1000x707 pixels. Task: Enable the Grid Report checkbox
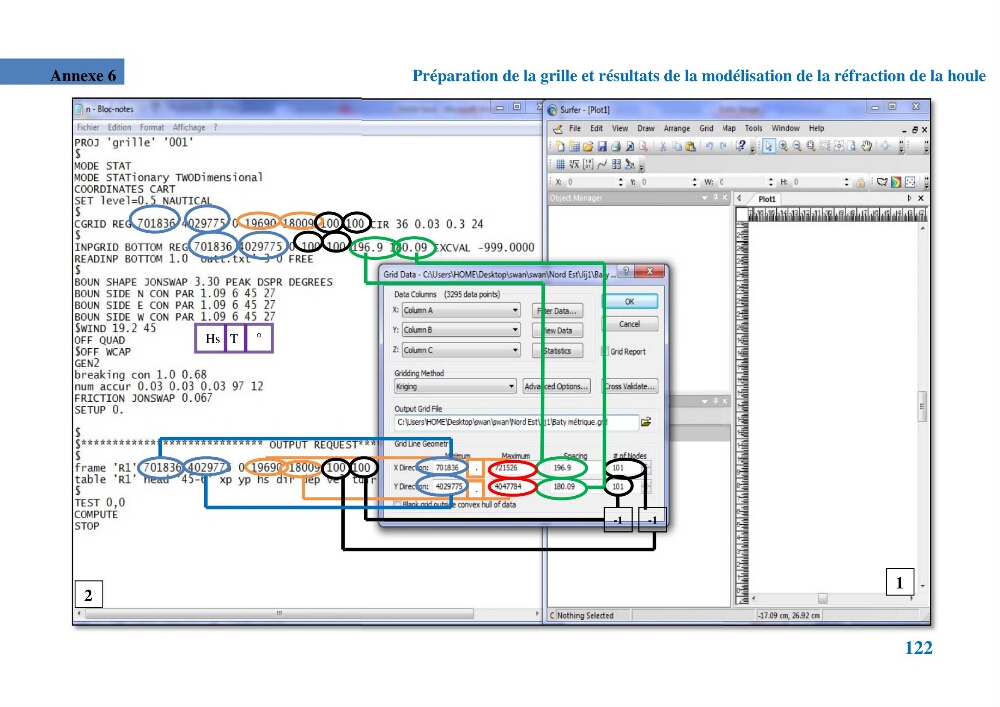[x=605, y=351]
